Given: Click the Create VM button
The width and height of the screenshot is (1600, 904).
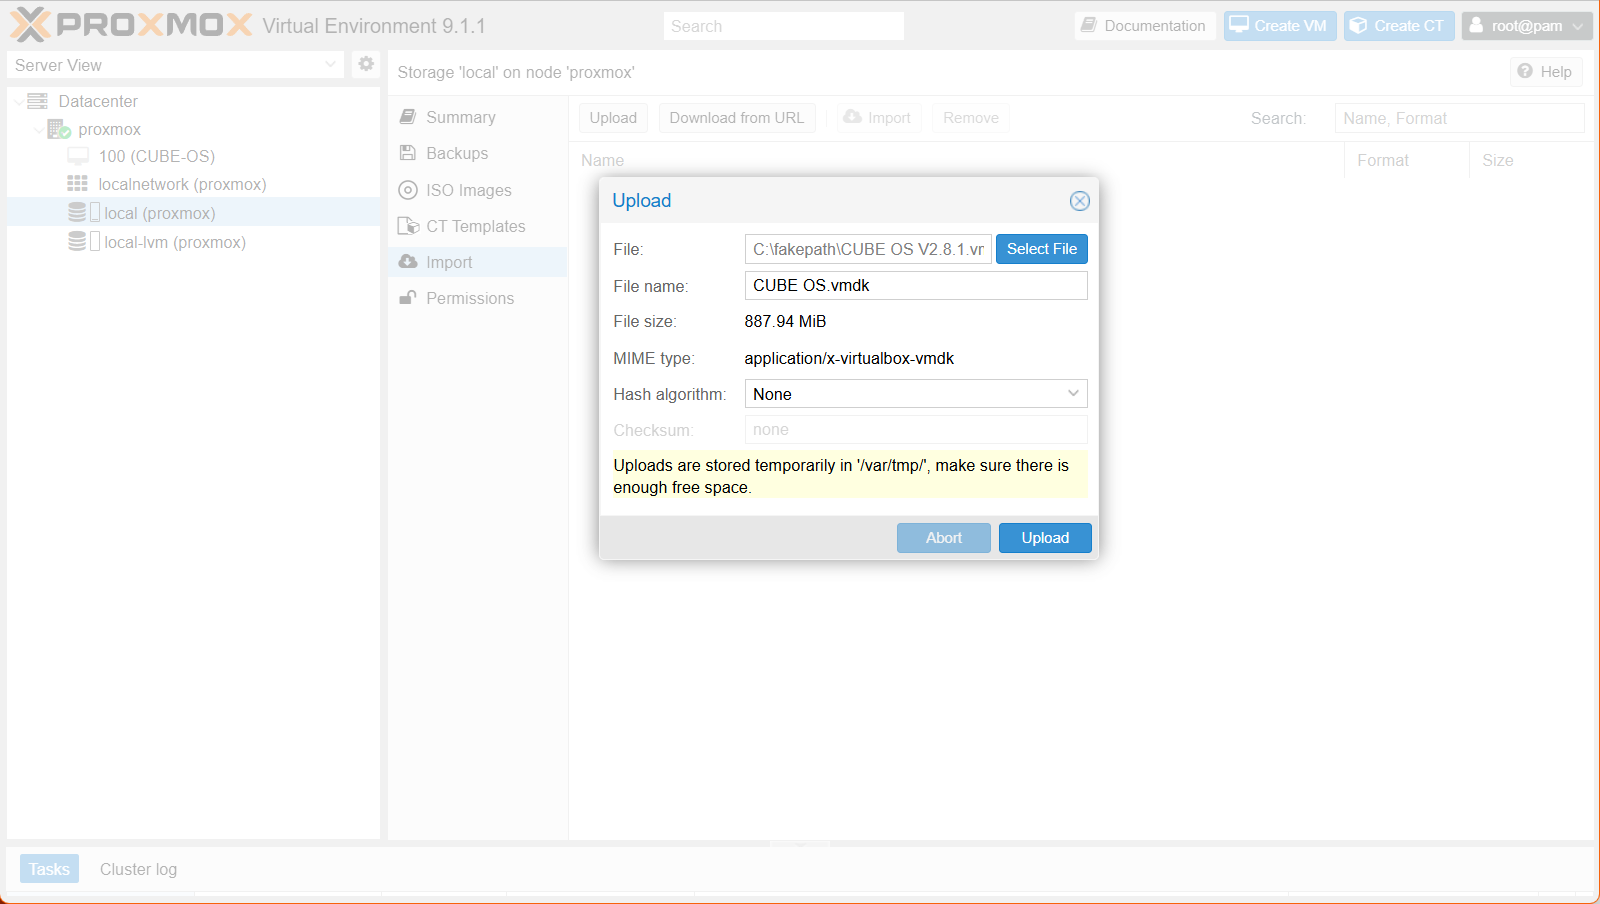Looking at the screenshot, I should tap(1279, 26).
